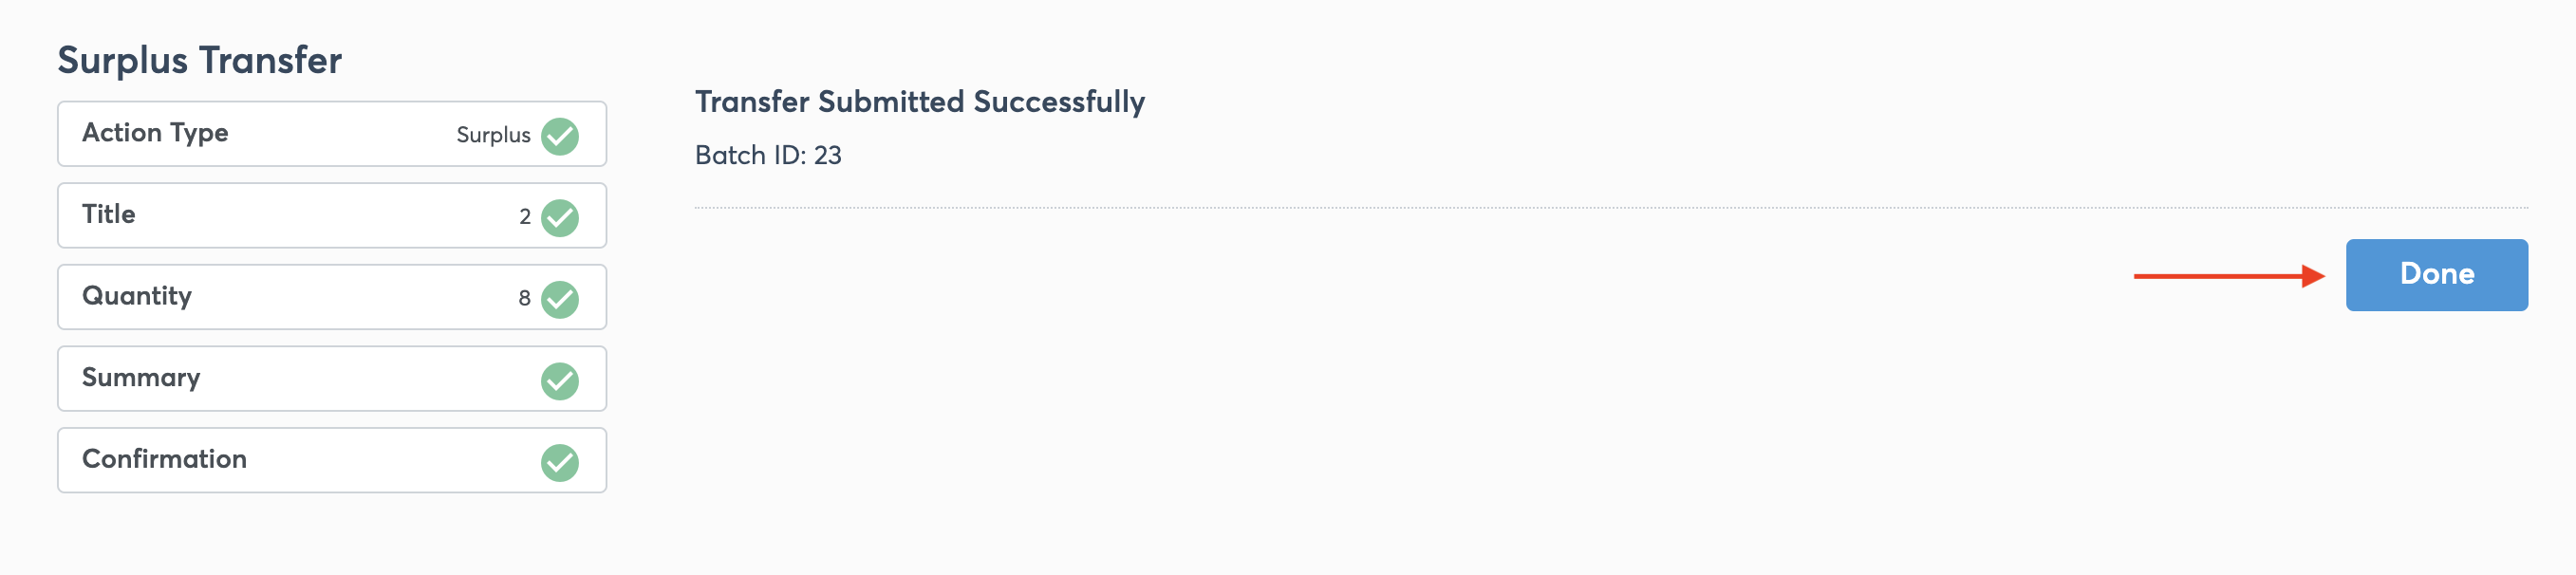Click the Transfer Submitted Successfully heading

(920, 100)
